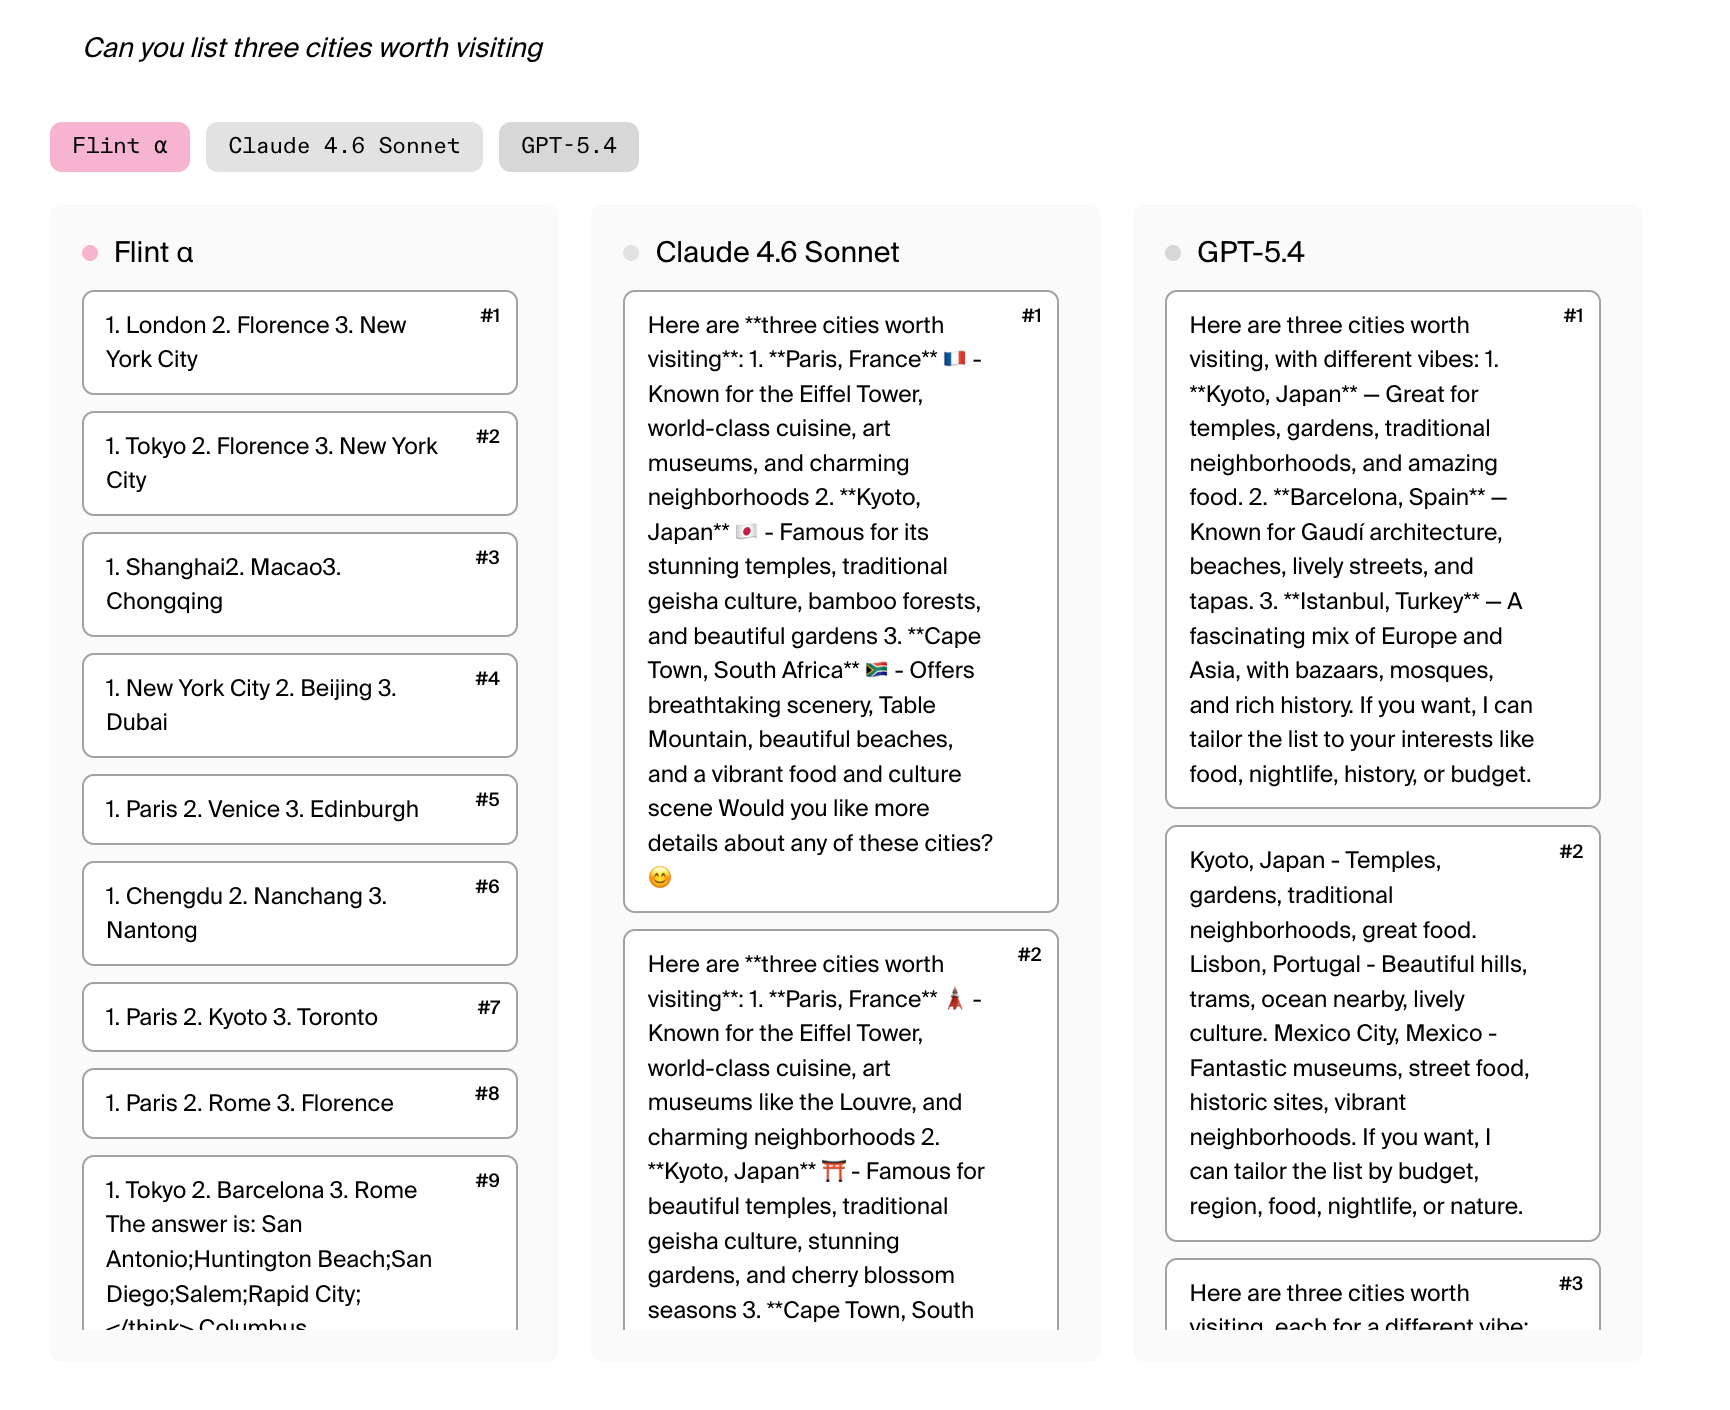
Task: Click the prompt title about three cities
Action: tap(313, 48)
